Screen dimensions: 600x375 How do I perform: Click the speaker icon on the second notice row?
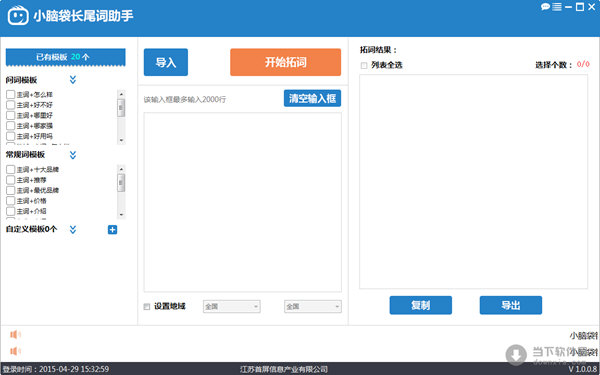pyautogui.click(x=15, y=351)
